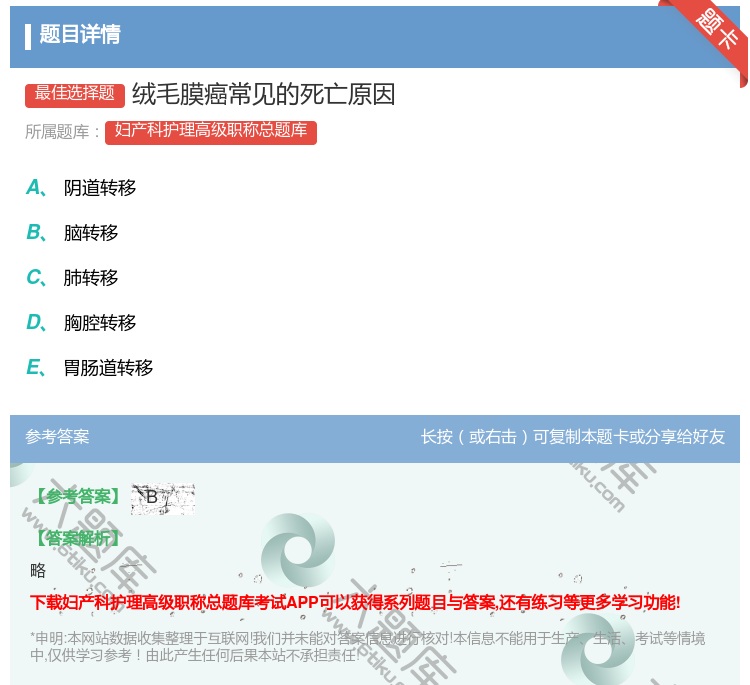750x685 pixels.
Task: Select option A 阴道转移
Action: click(81, 188)
